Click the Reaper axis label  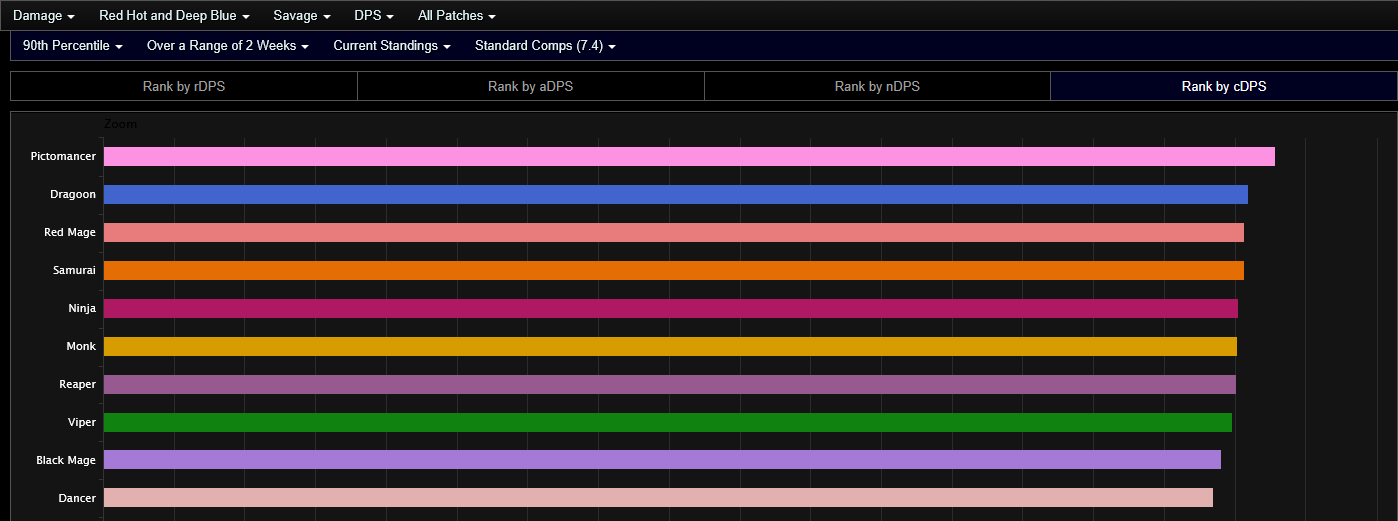(x=78, y=384)
